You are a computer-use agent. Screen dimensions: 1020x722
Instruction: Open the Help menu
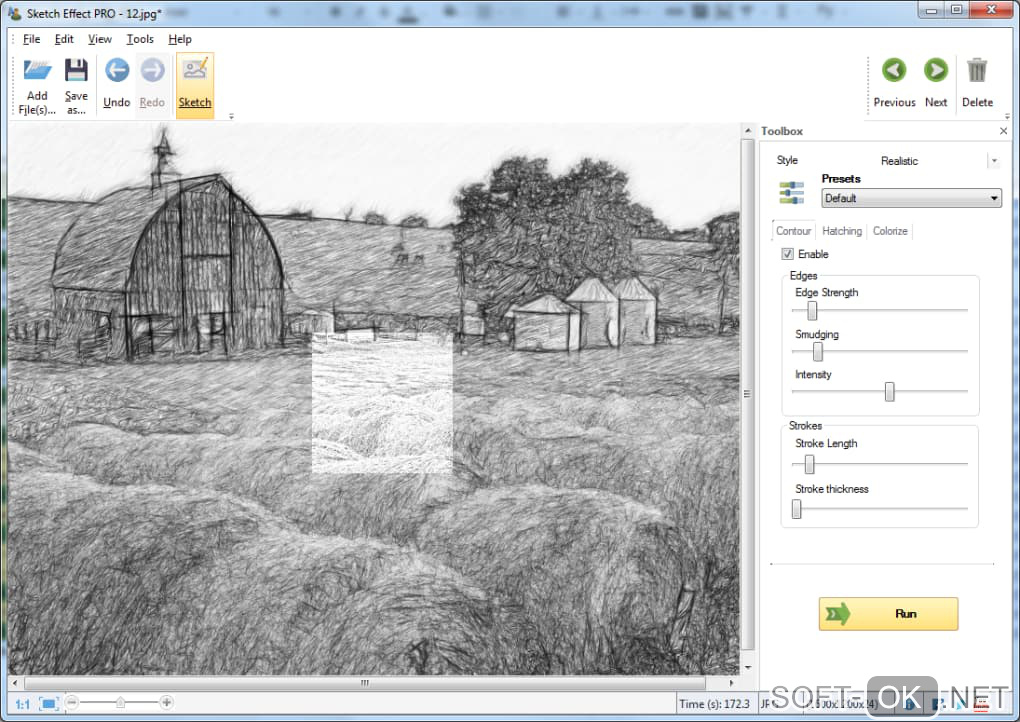tap(180, 39)
